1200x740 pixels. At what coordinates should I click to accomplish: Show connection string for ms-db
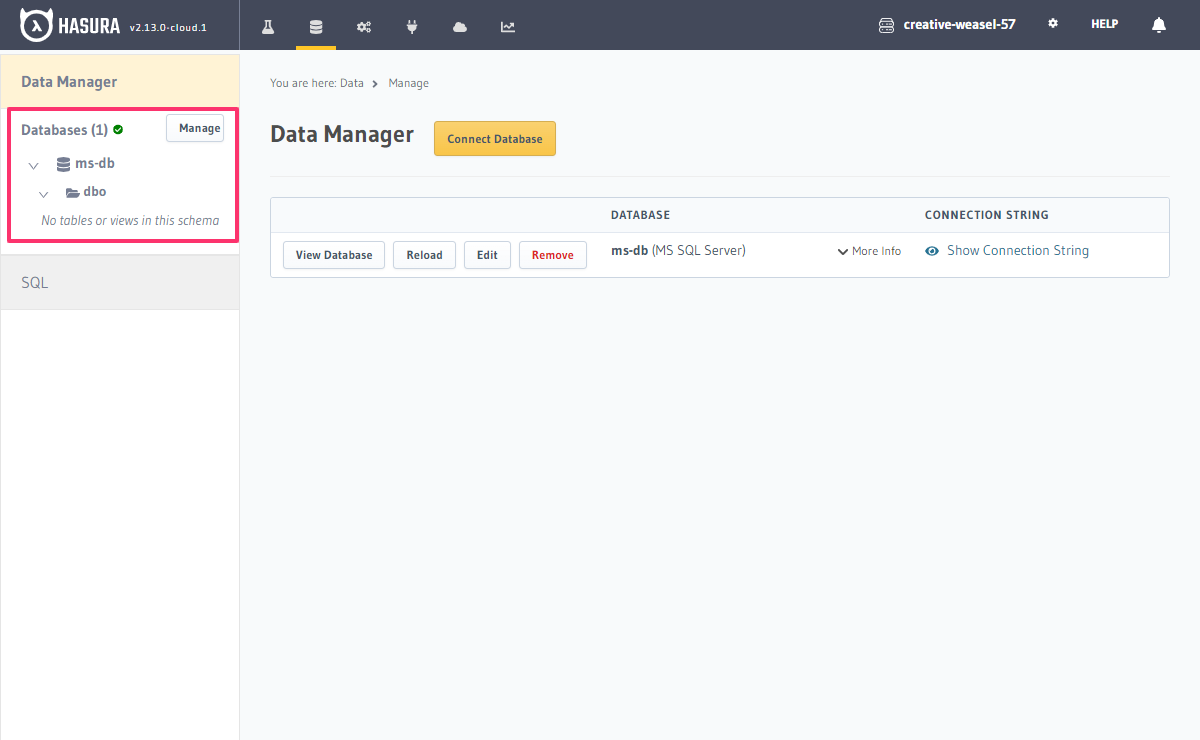coord(1016,250)
